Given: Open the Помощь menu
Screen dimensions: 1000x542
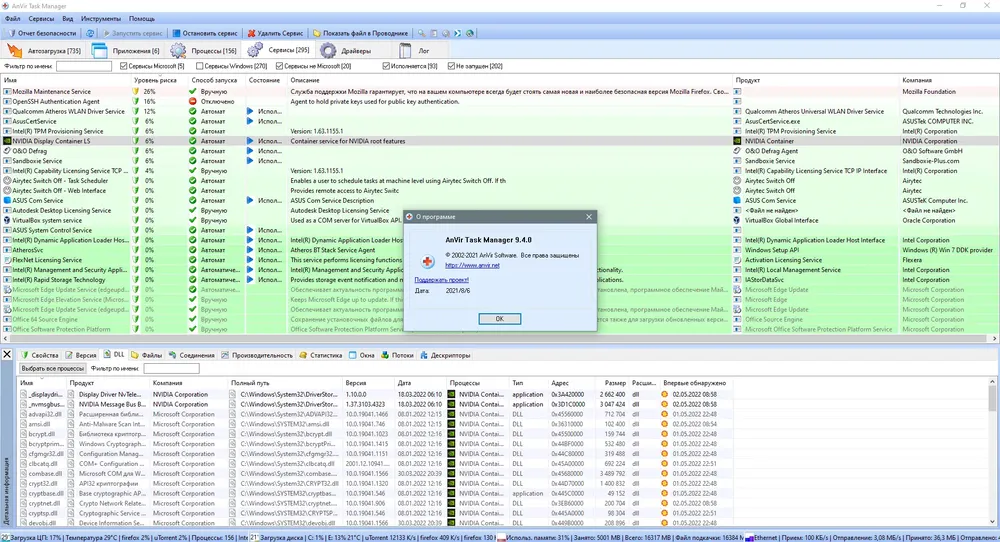Looking at the screenshot, I should click(142, 19).
